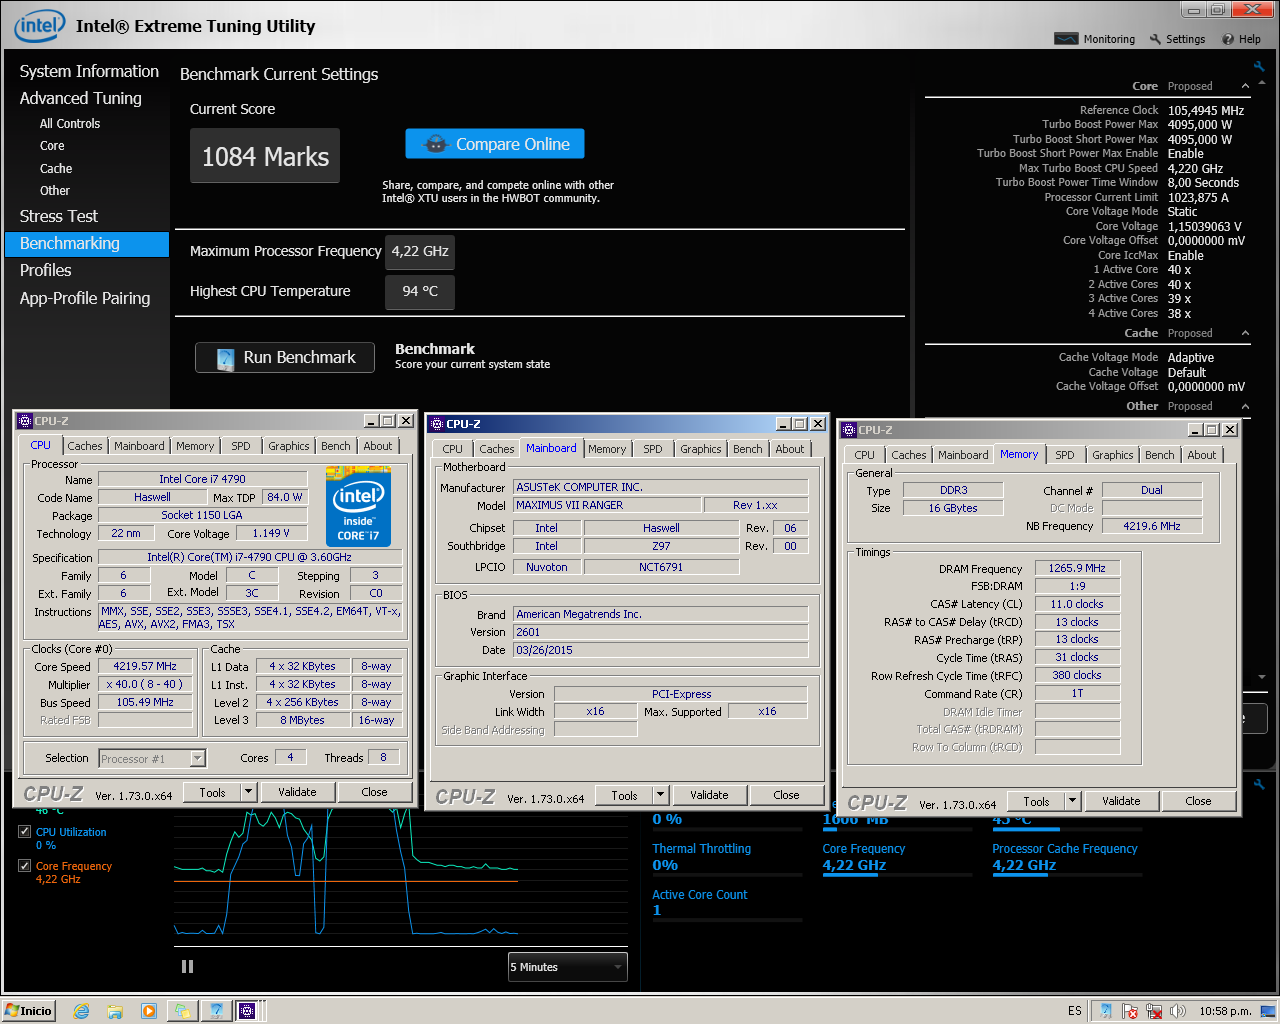The width and height of the screenshot is (1280, 1024).
Task: Toggle the CPU Utilization checkbox
Action: coord(24,831)
